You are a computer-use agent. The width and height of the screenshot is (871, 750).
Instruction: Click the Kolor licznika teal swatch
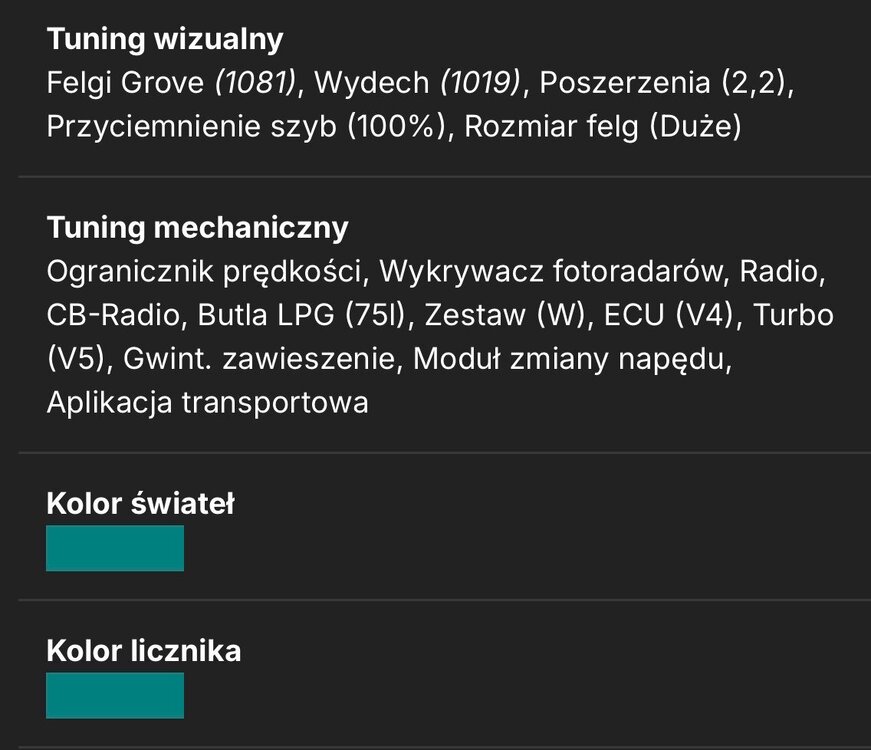pos(115,695)
